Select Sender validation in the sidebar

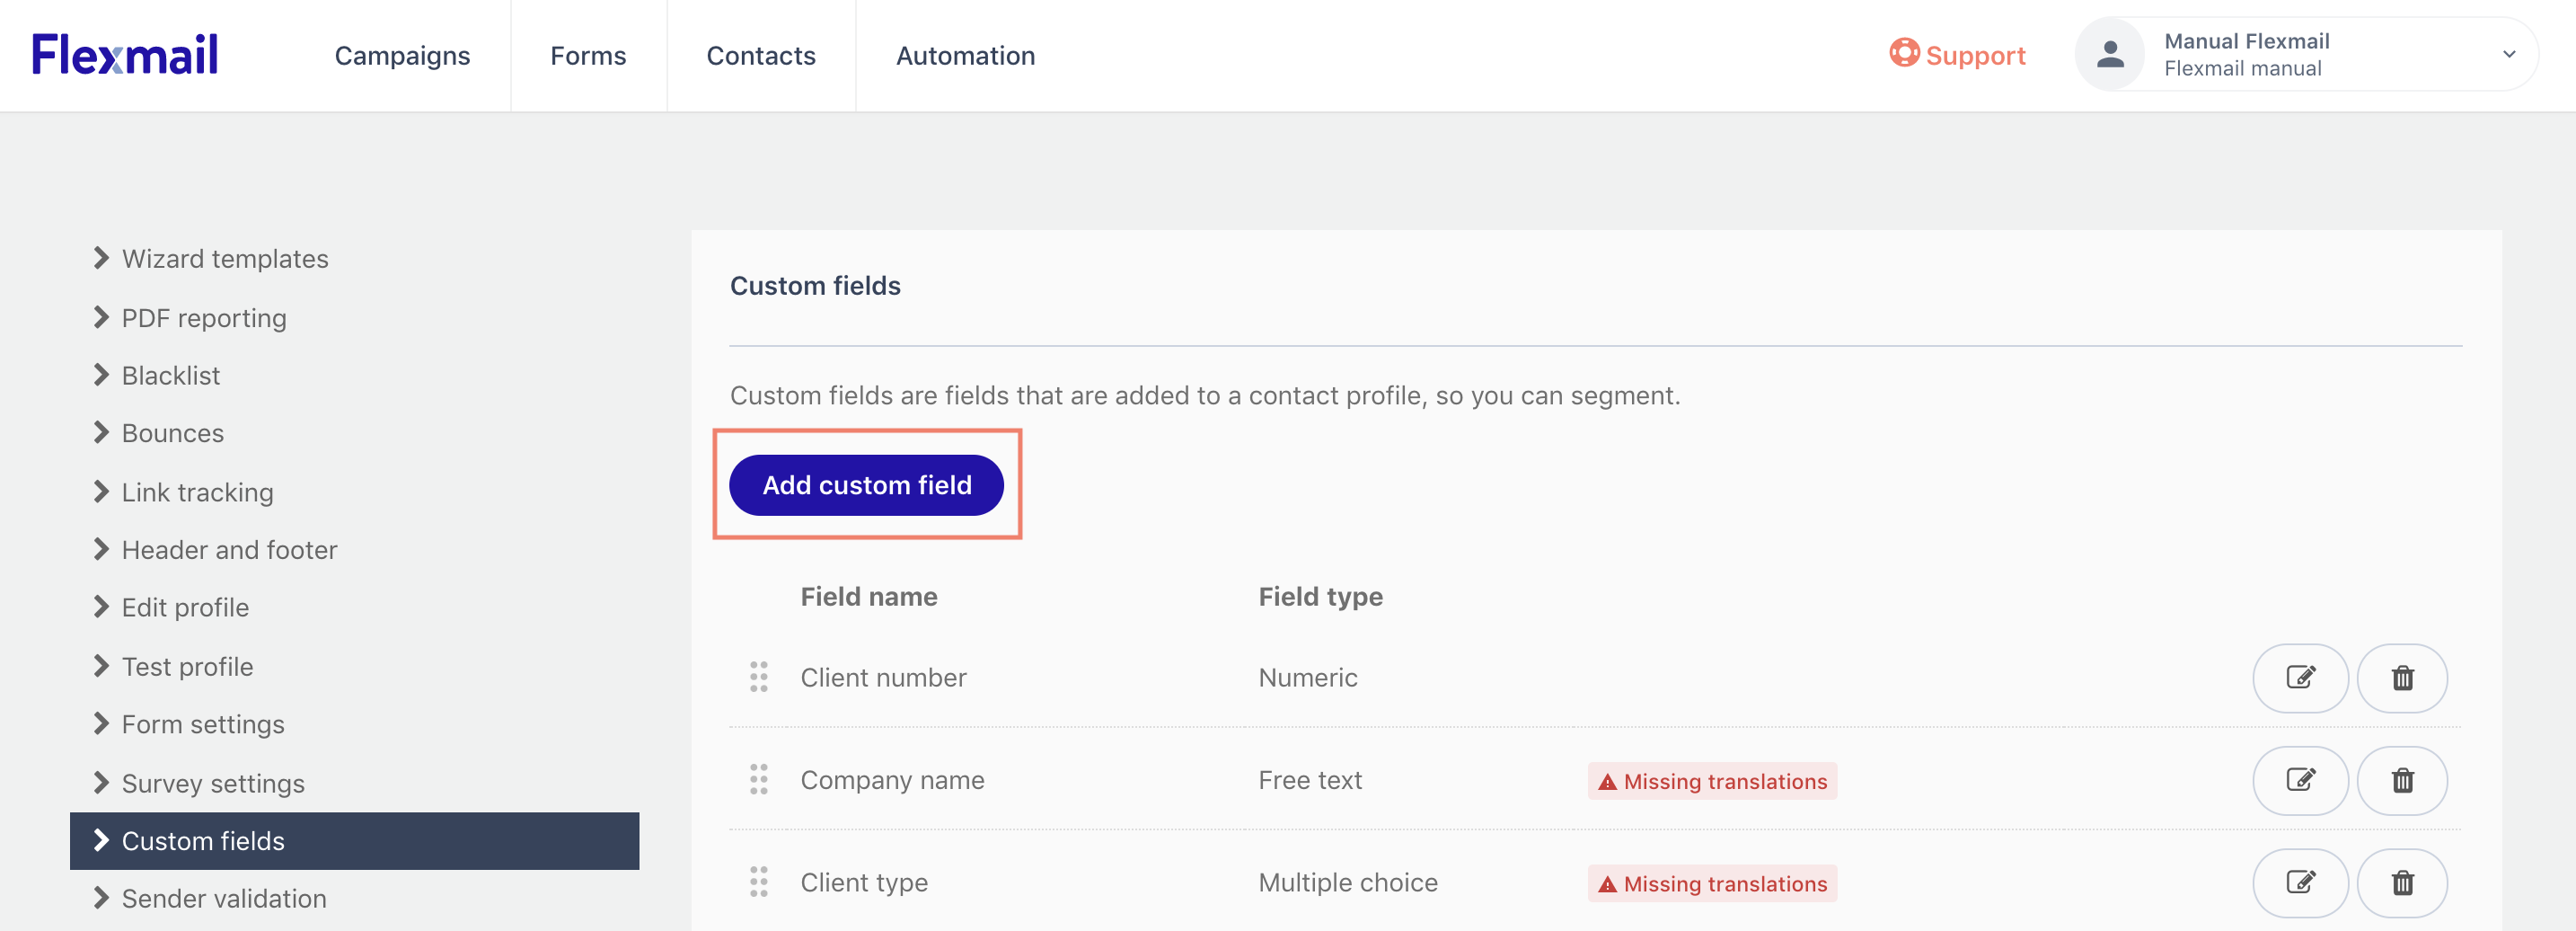coord(223,898)
